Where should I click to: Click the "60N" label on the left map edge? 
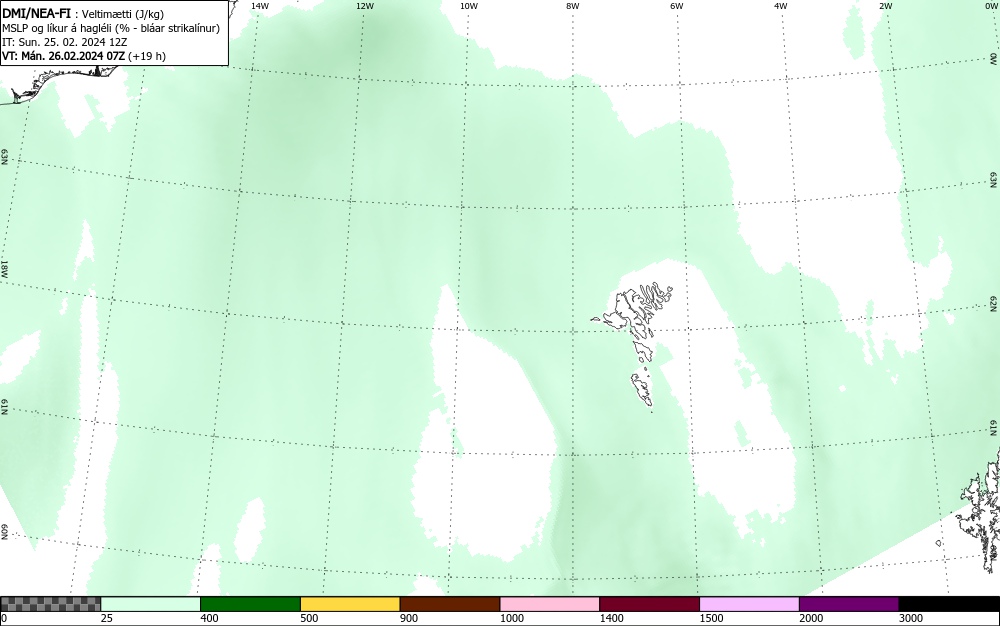[x=4, y=532]
